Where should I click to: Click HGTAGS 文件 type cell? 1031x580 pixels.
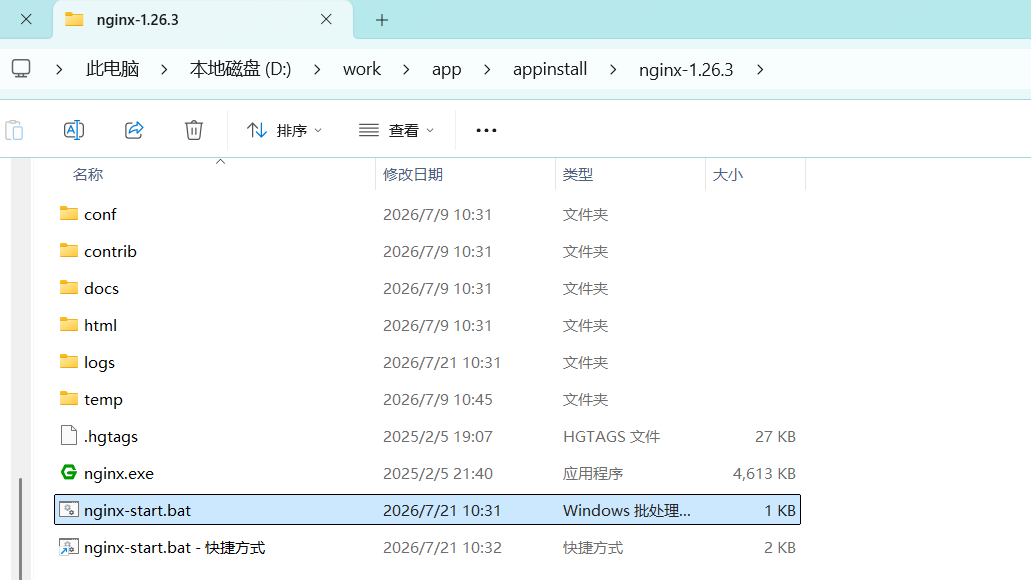[x=611, y=437]
